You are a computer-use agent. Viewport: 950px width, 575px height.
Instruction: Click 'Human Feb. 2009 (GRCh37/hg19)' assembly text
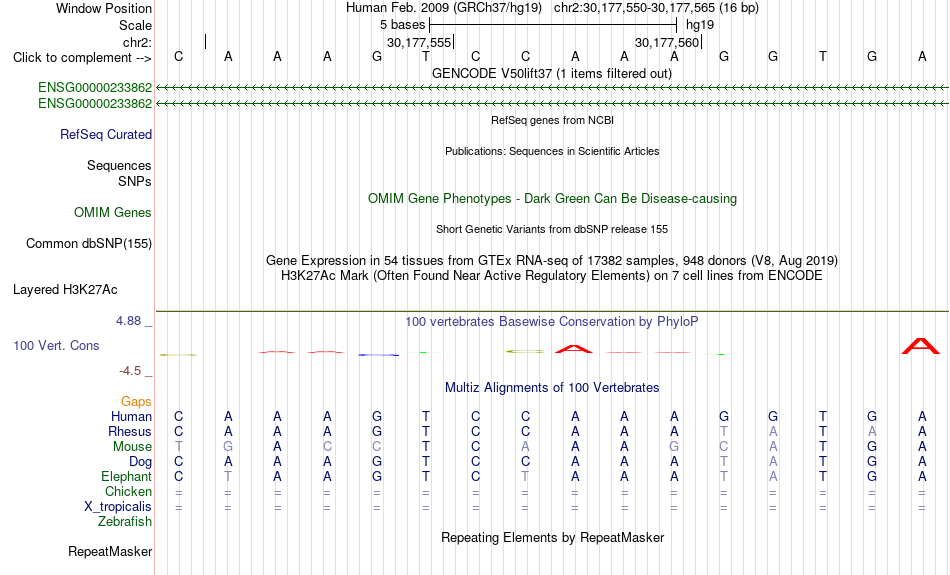443,8
